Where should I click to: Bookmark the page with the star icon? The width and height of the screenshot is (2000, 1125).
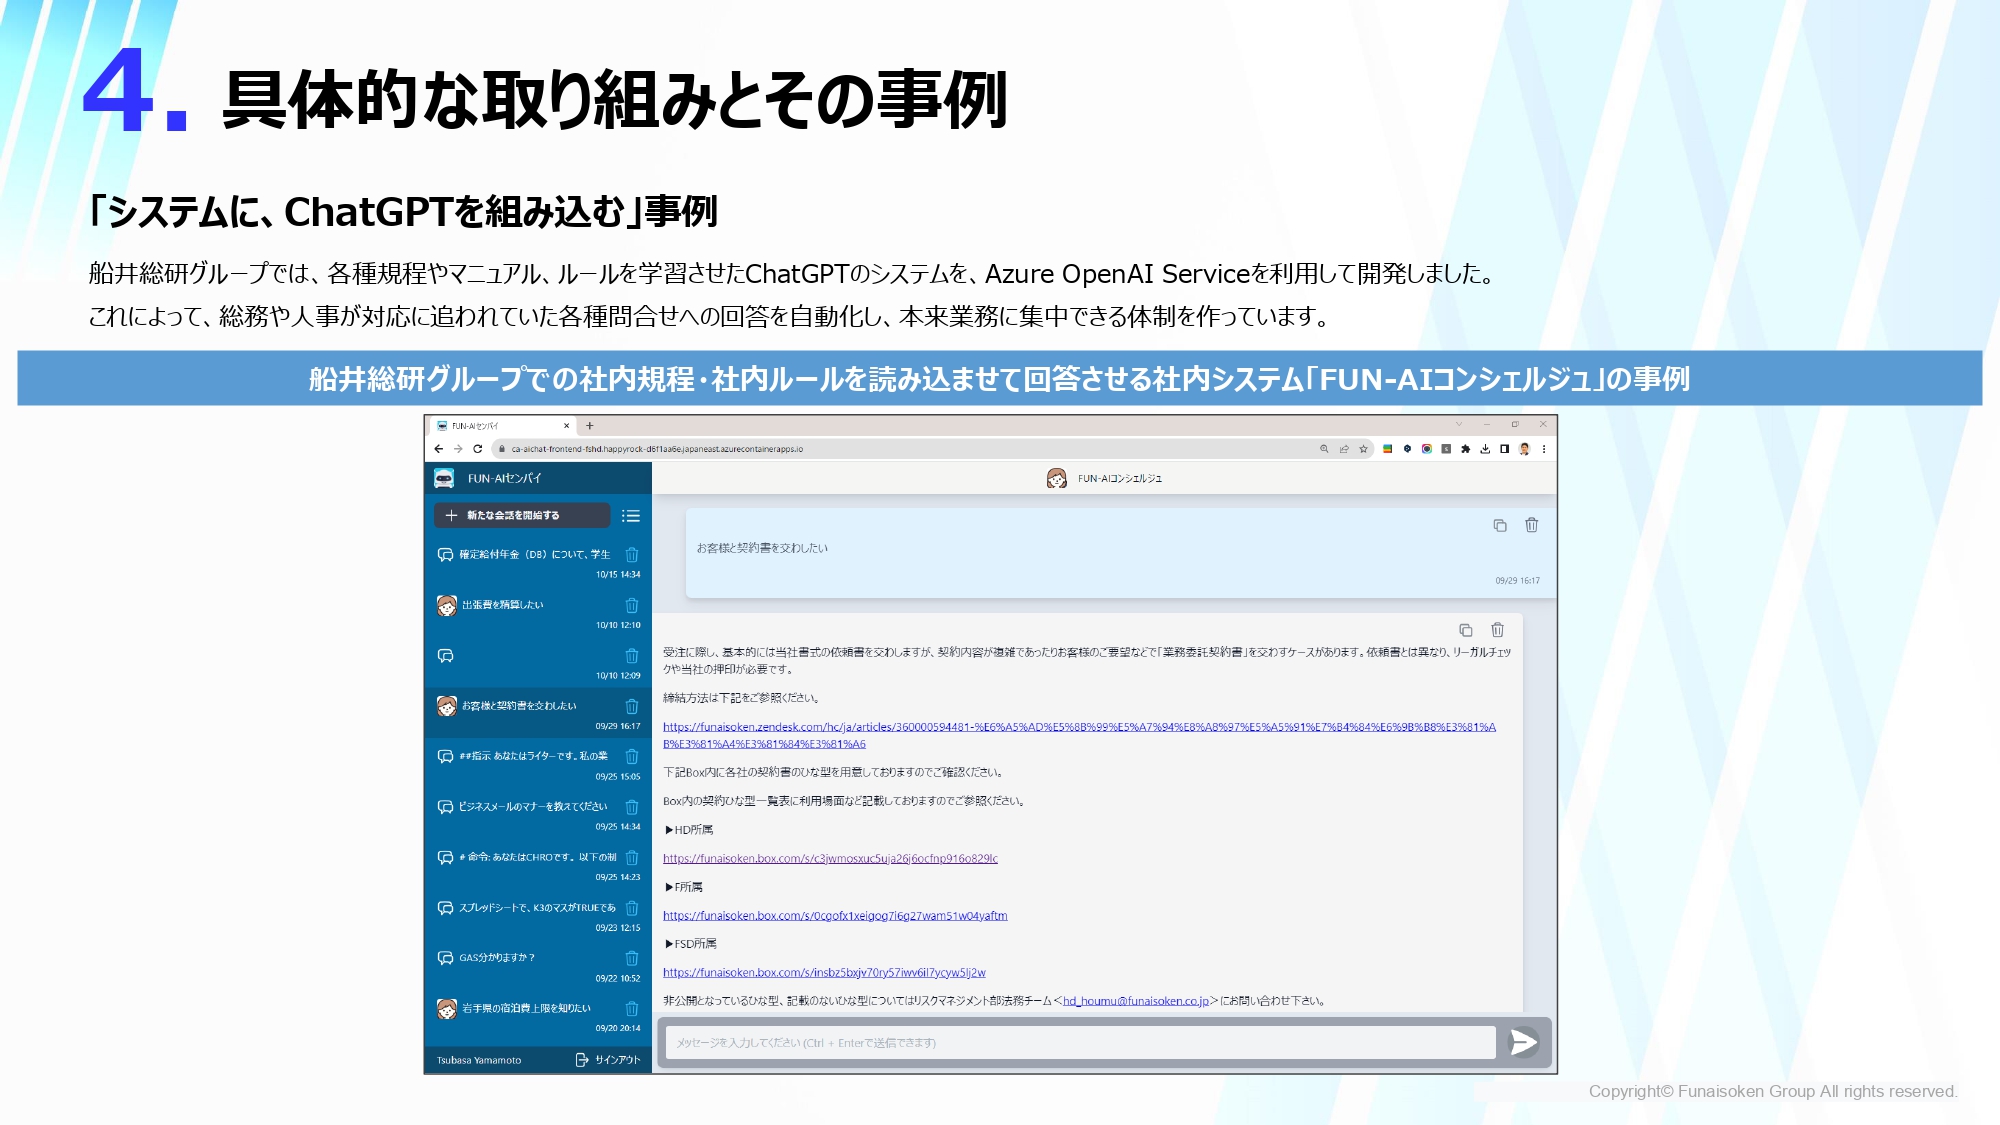coord(1363,449)
